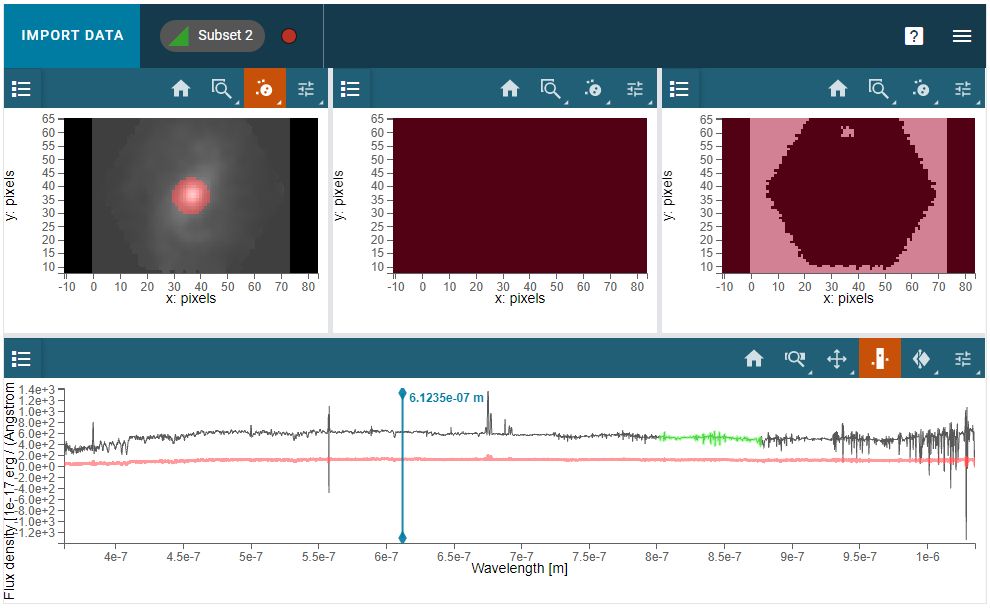The image size is (990, 609).
Task: Toggle off the active subset tool in the left viewer
Action: (264, 88)
